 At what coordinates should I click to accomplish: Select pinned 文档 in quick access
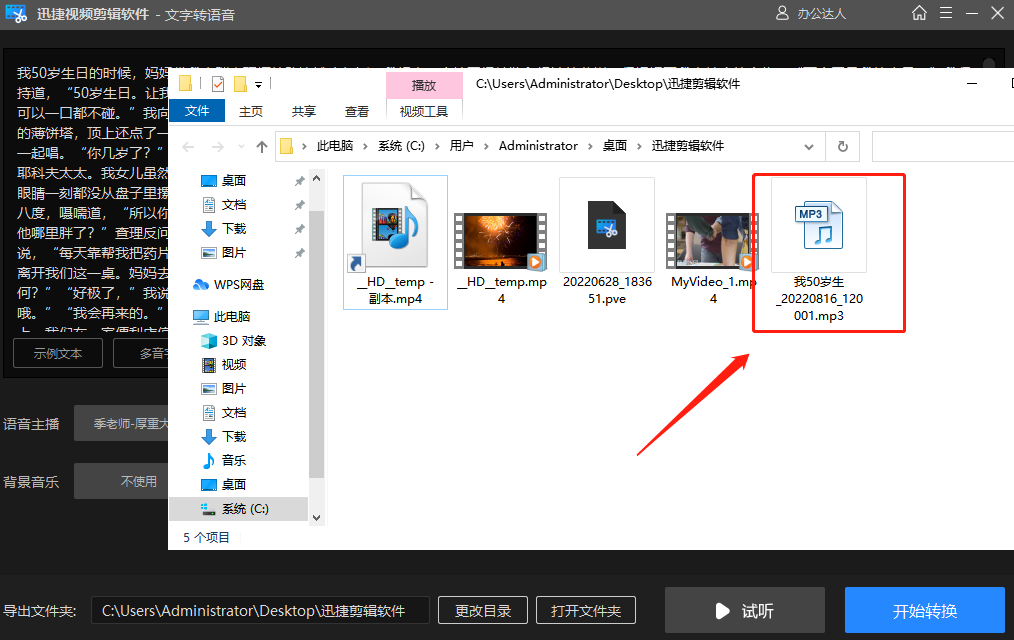point(233,205)
